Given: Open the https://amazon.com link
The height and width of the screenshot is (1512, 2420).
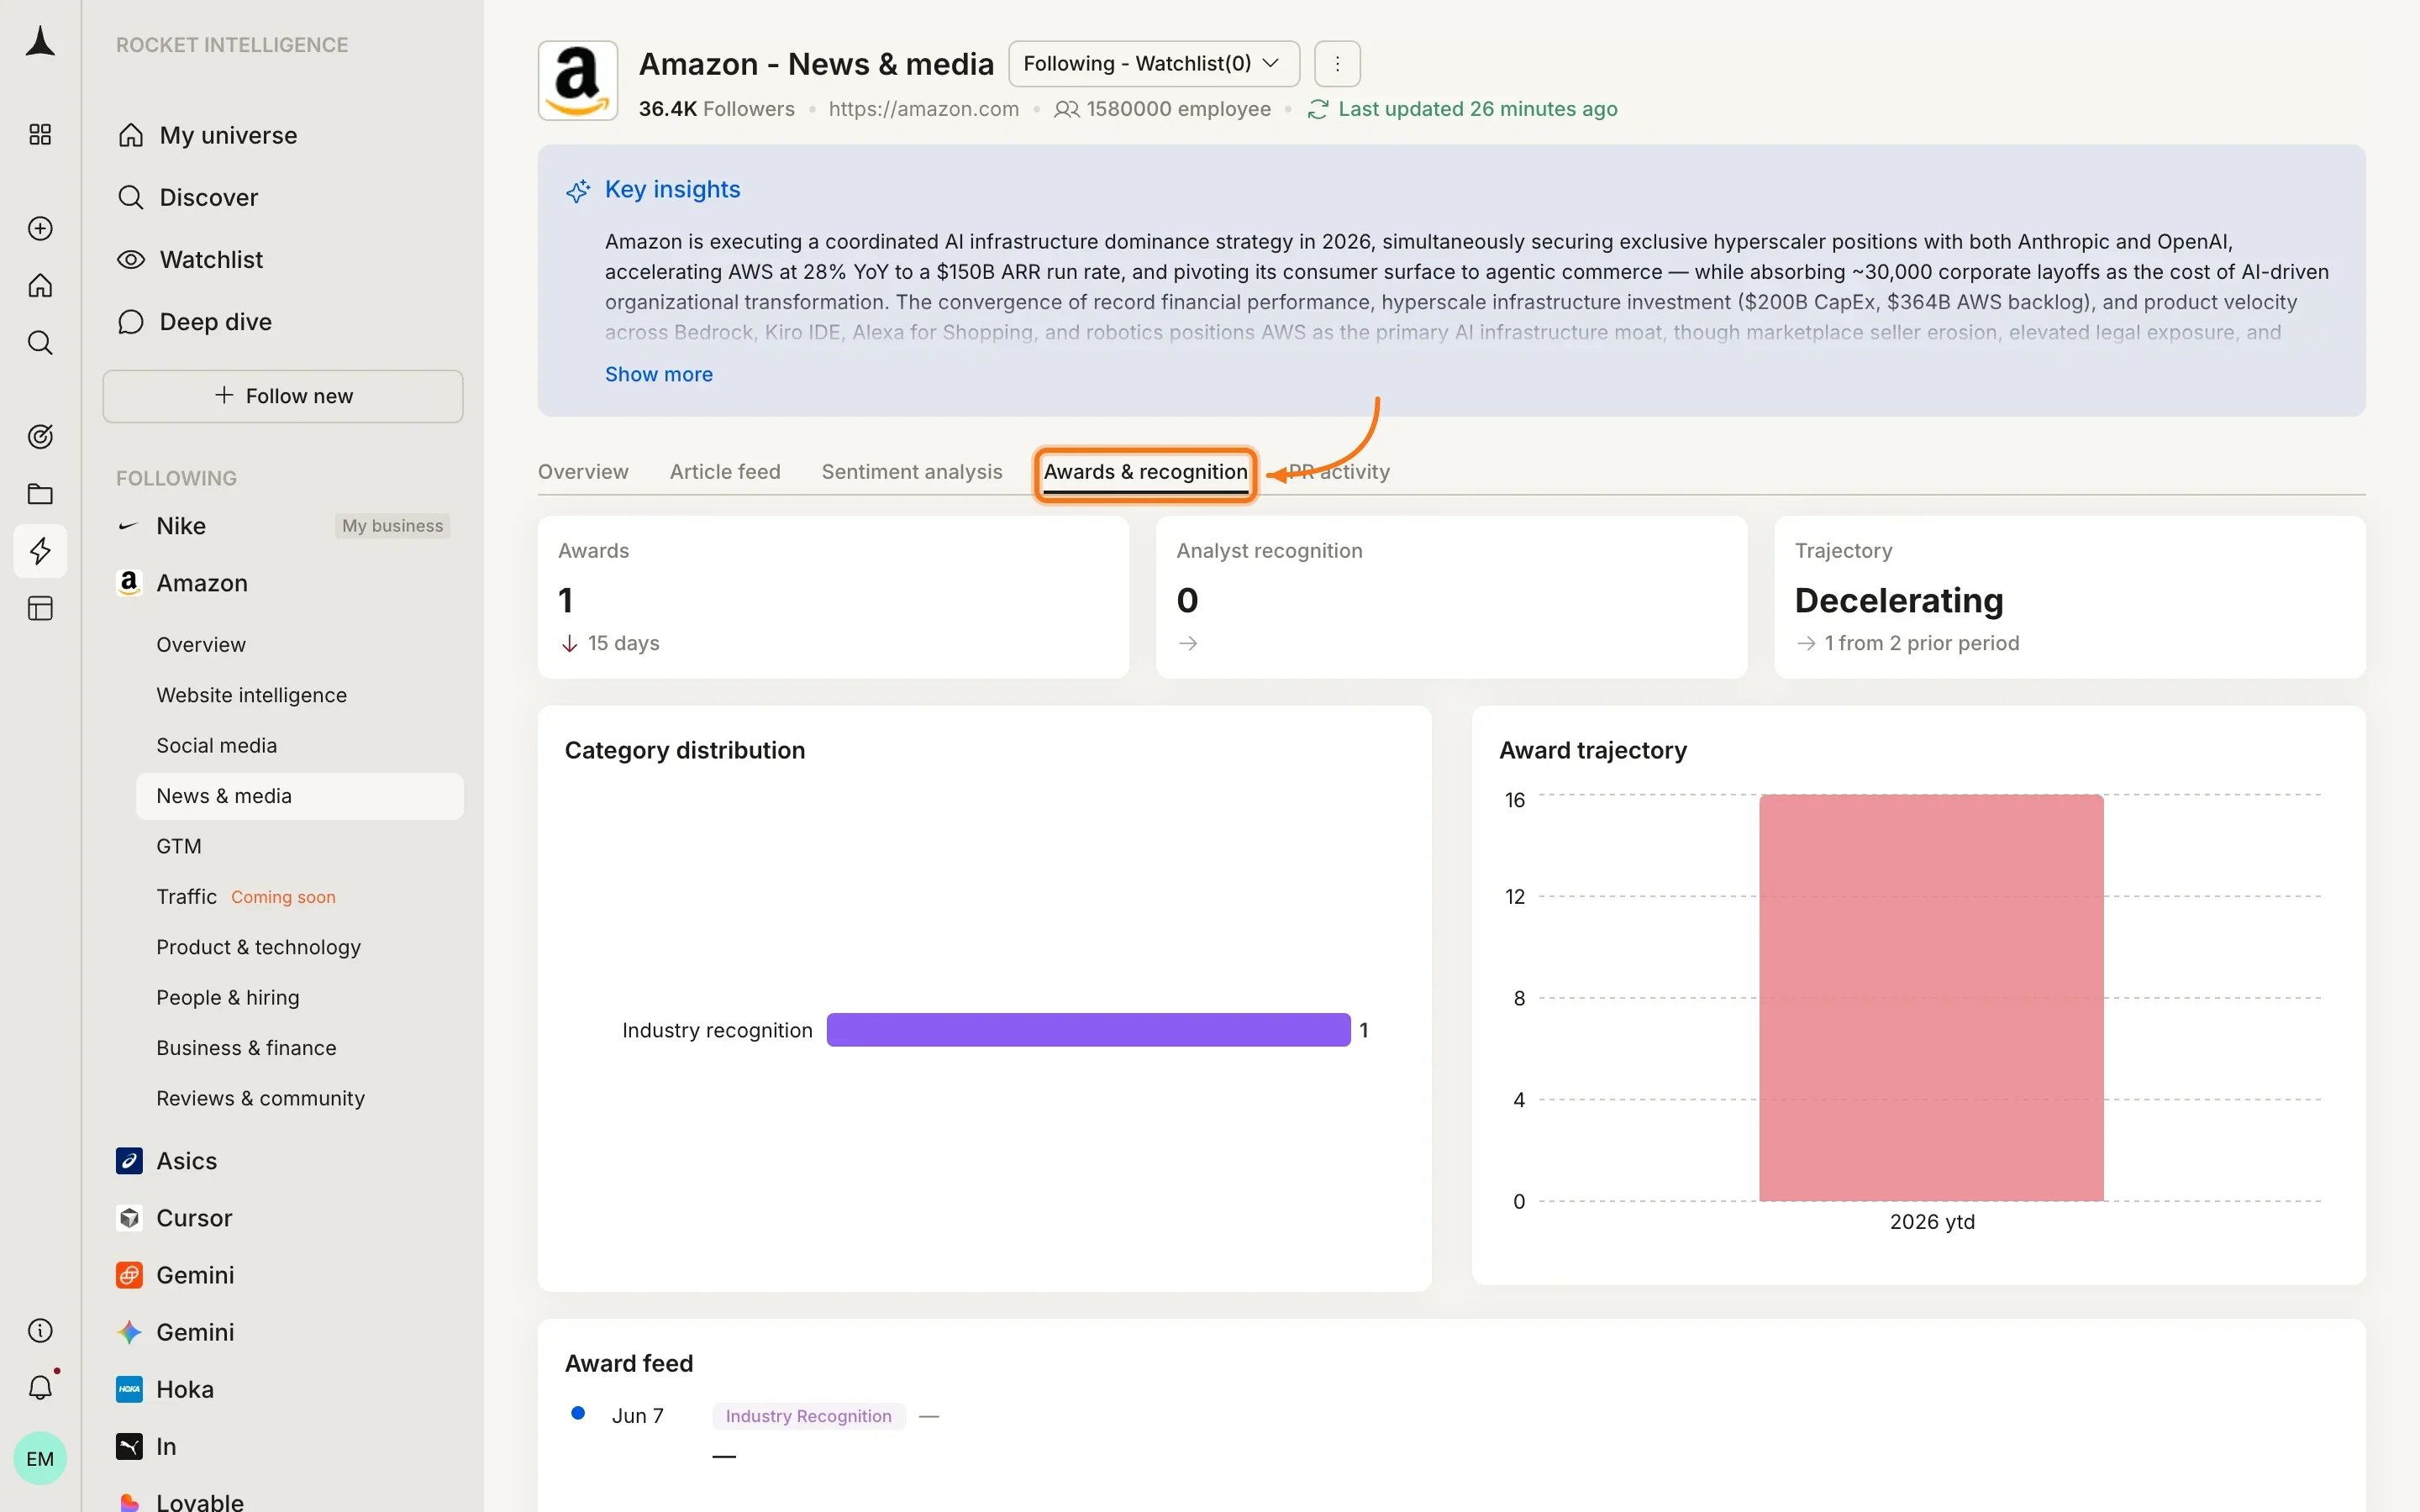Looking at the screenshot, I should click(924, 109).
